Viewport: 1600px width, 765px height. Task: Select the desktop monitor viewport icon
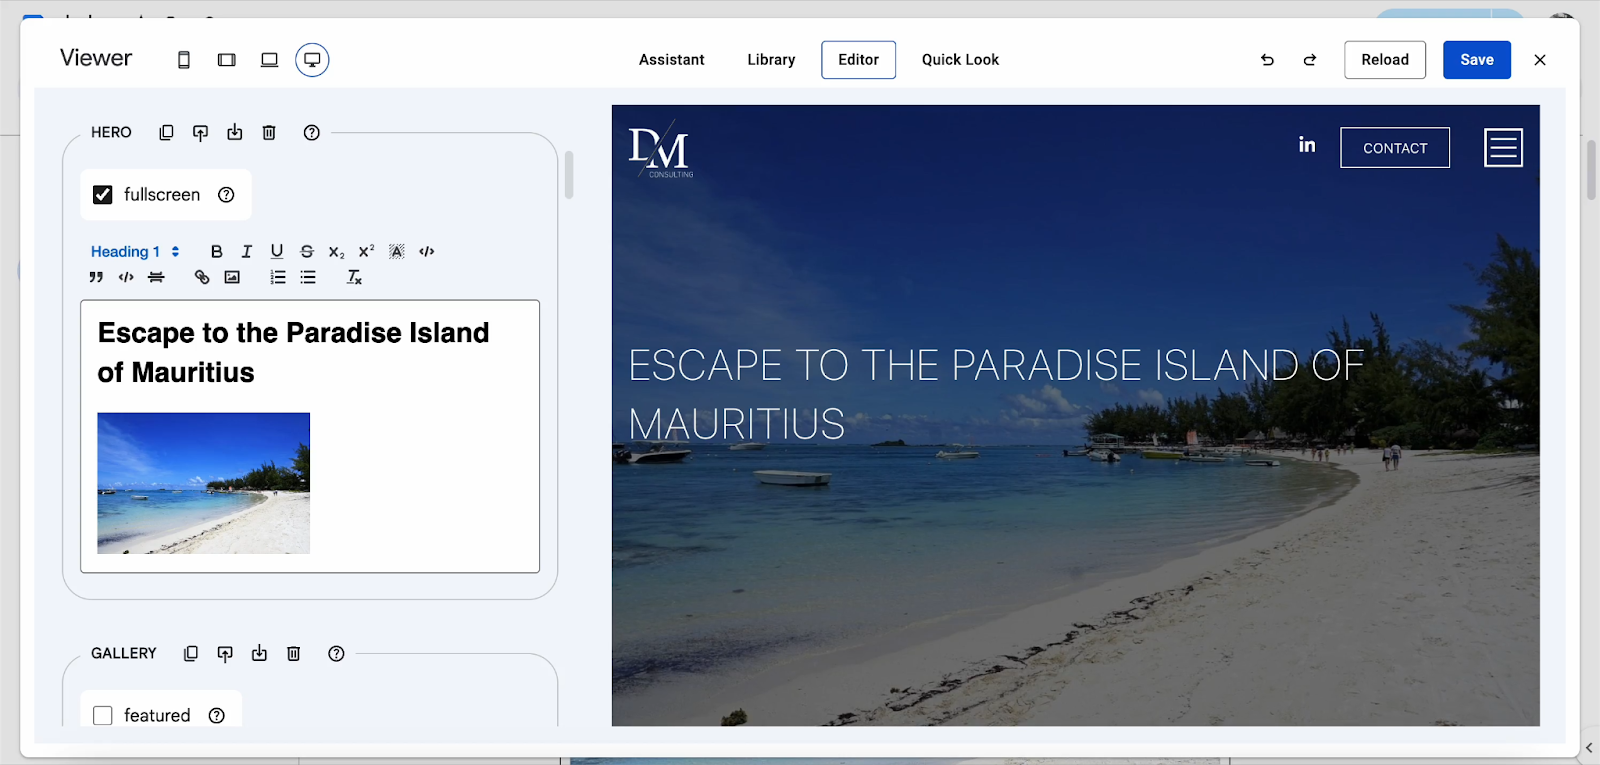[x=312, y=60]
